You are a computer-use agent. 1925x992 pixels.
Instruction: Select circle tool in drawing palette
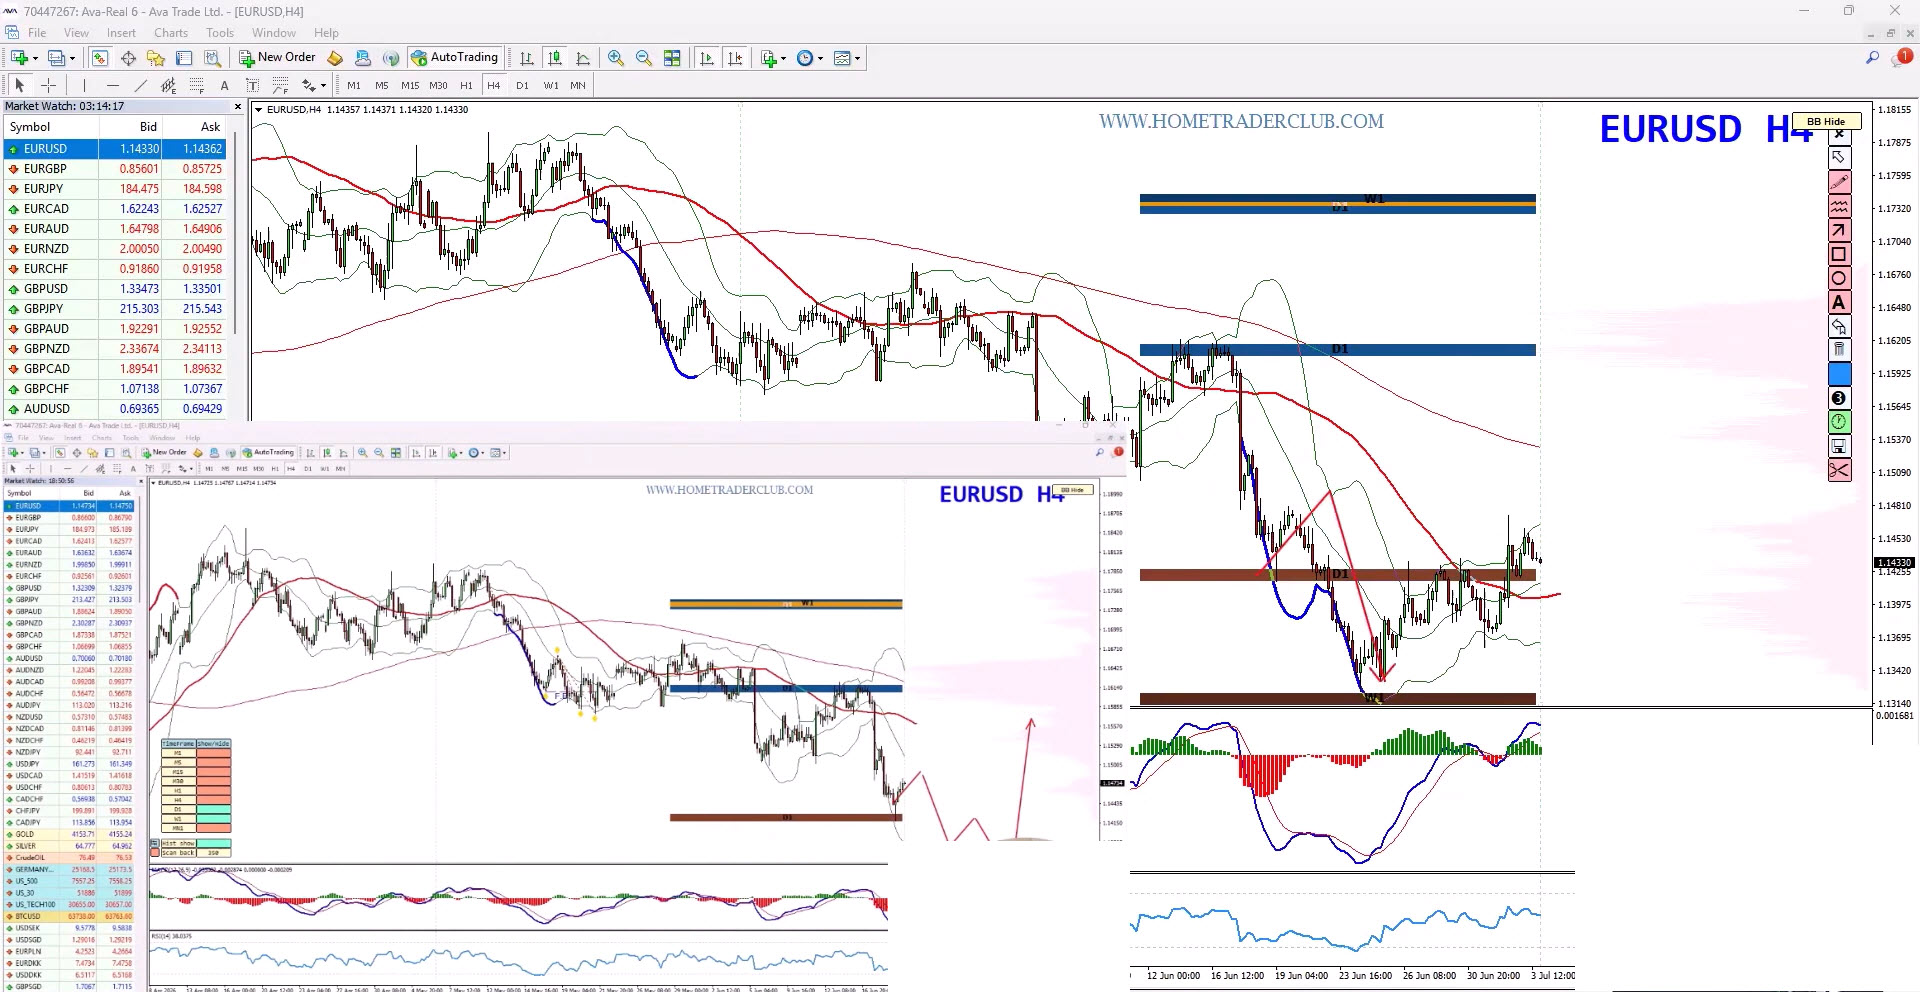coord(1839,278)
